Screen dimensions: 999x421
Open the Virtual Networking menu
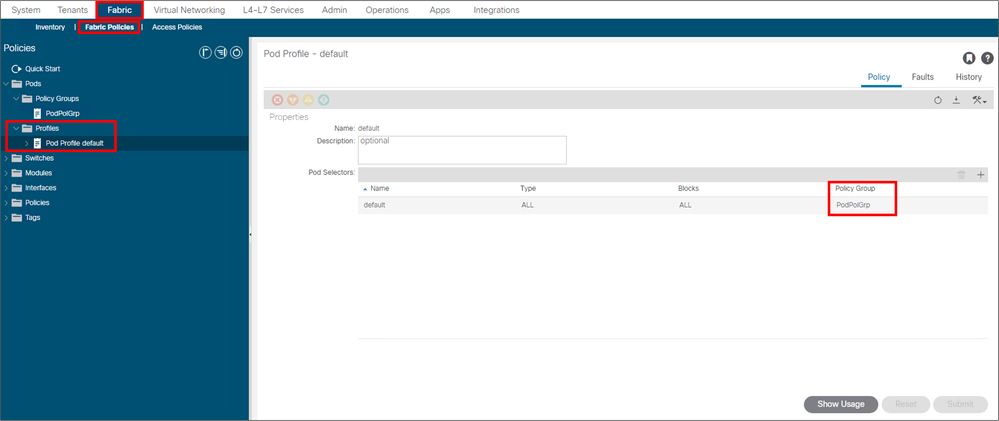click(189, 10)
